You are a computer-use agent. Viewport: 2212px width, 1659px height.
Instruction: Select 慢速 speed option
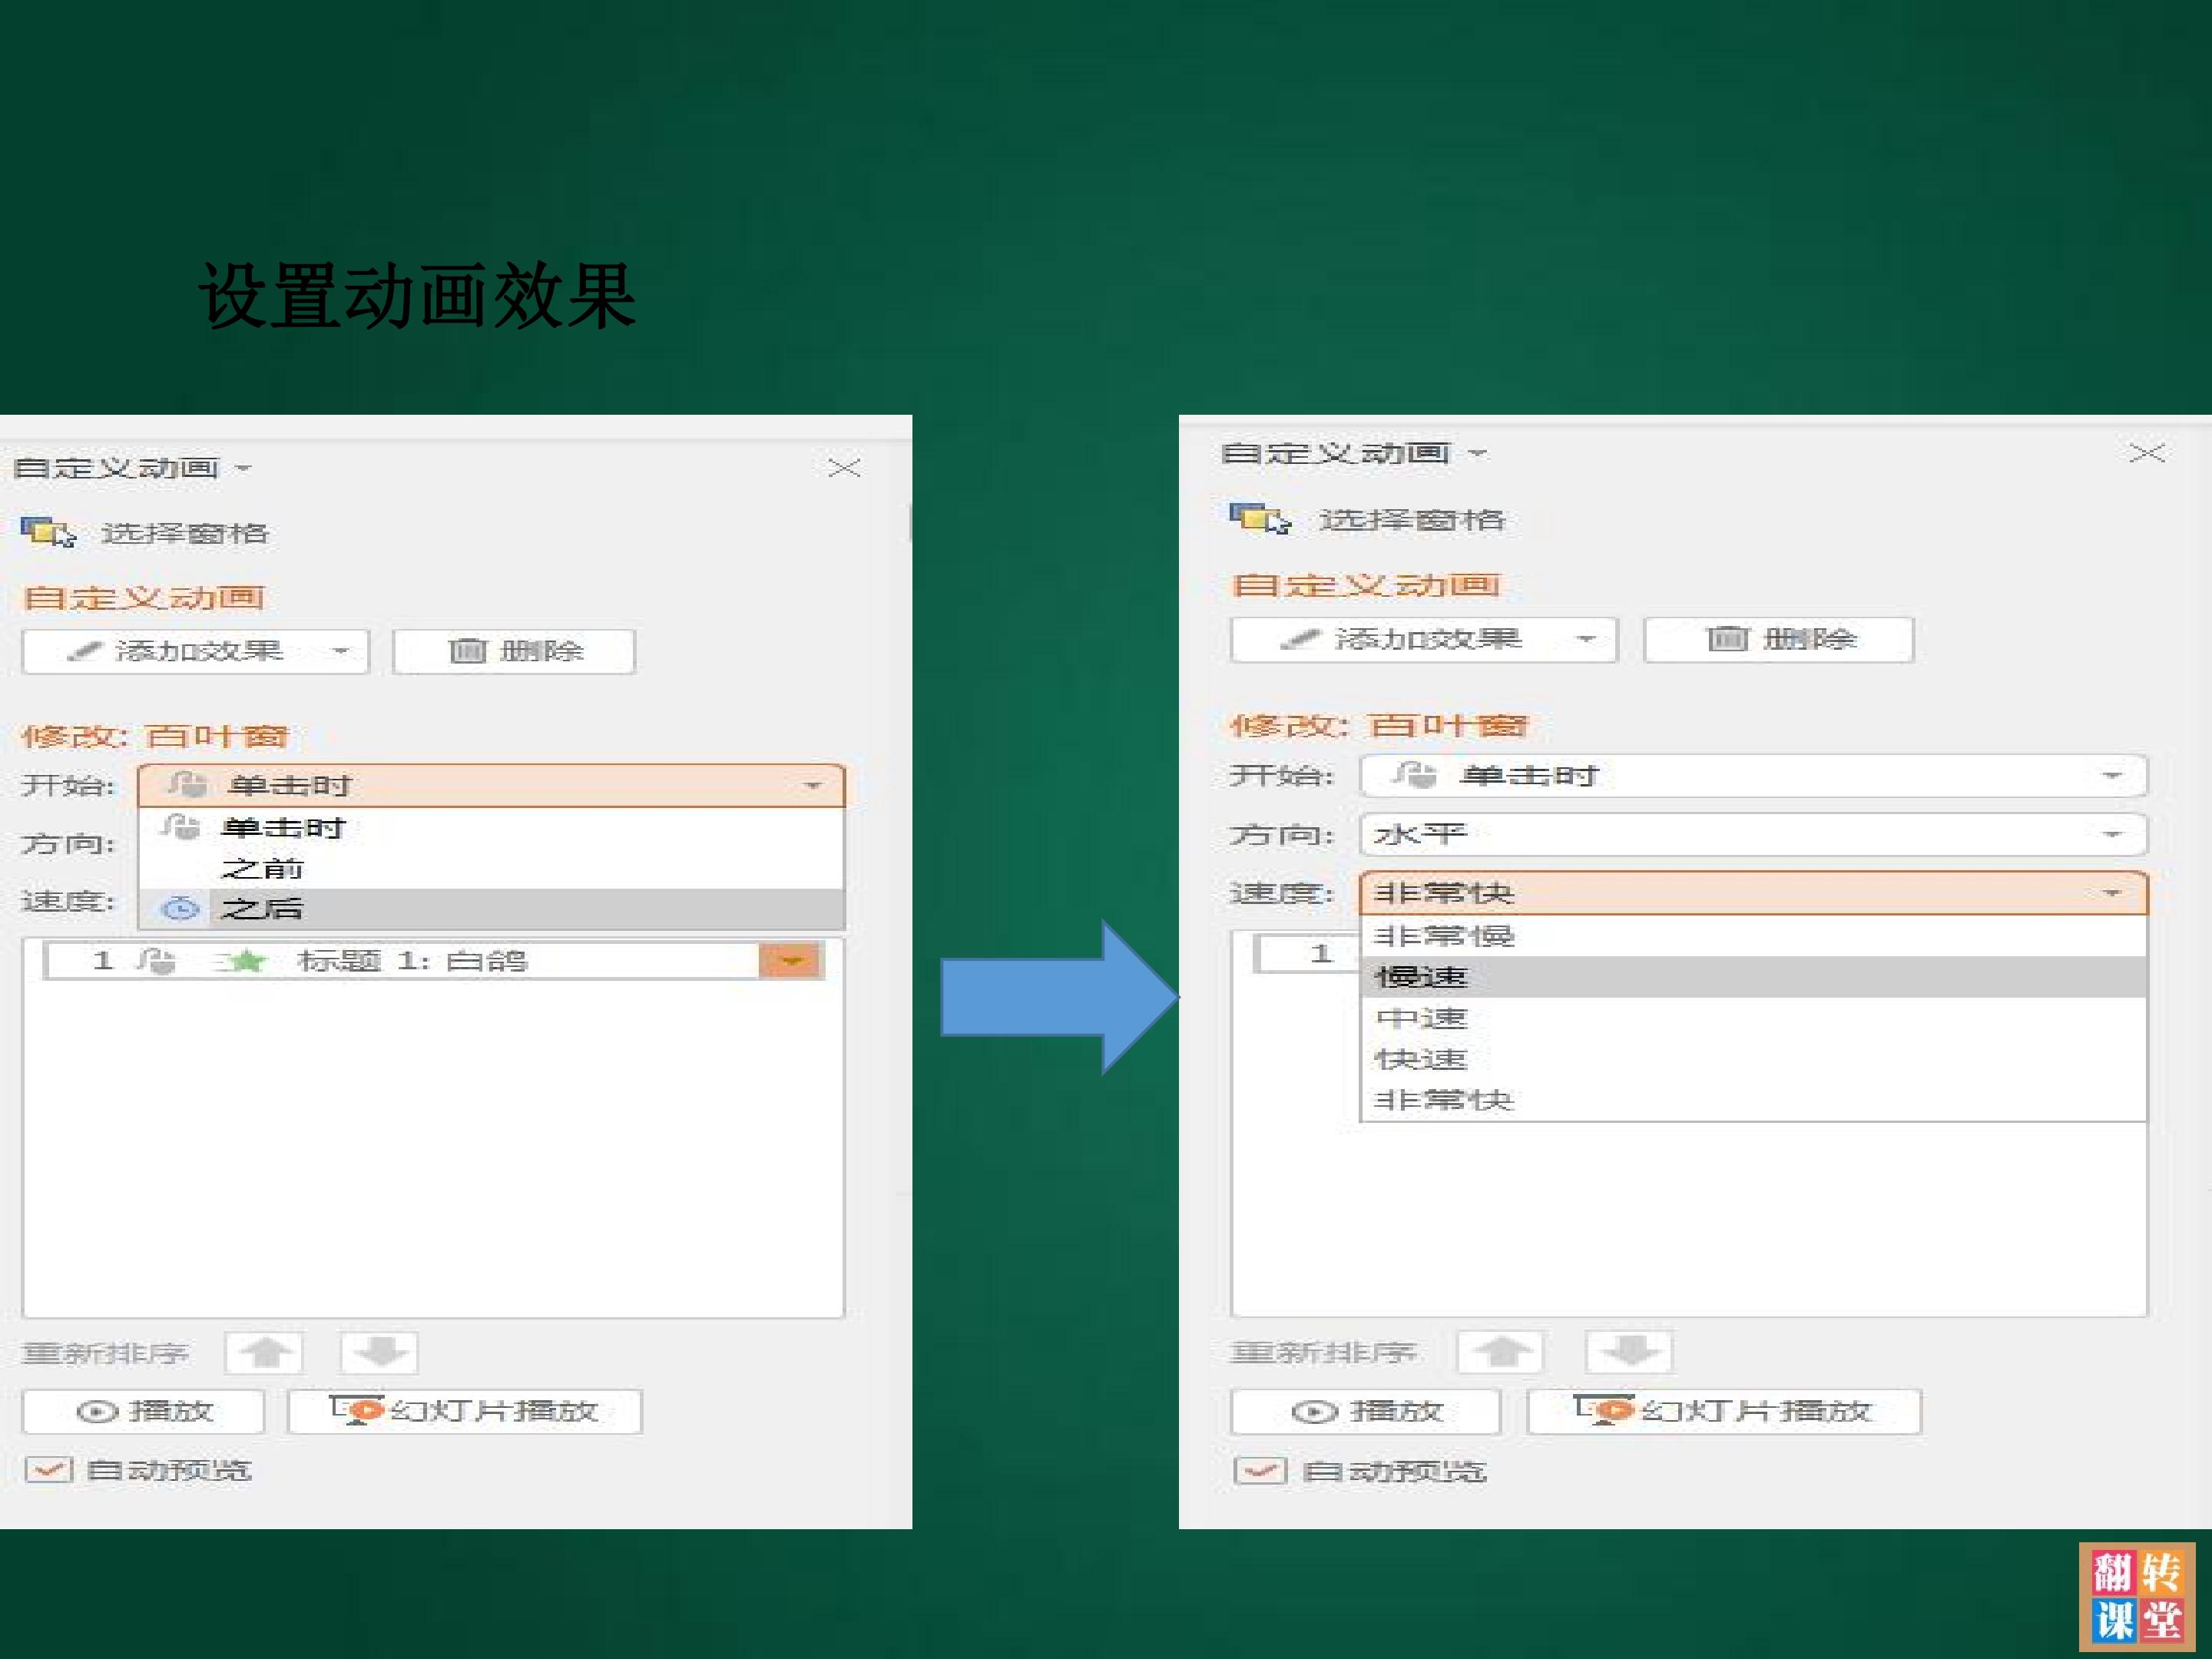click(x=1754, y=977)
